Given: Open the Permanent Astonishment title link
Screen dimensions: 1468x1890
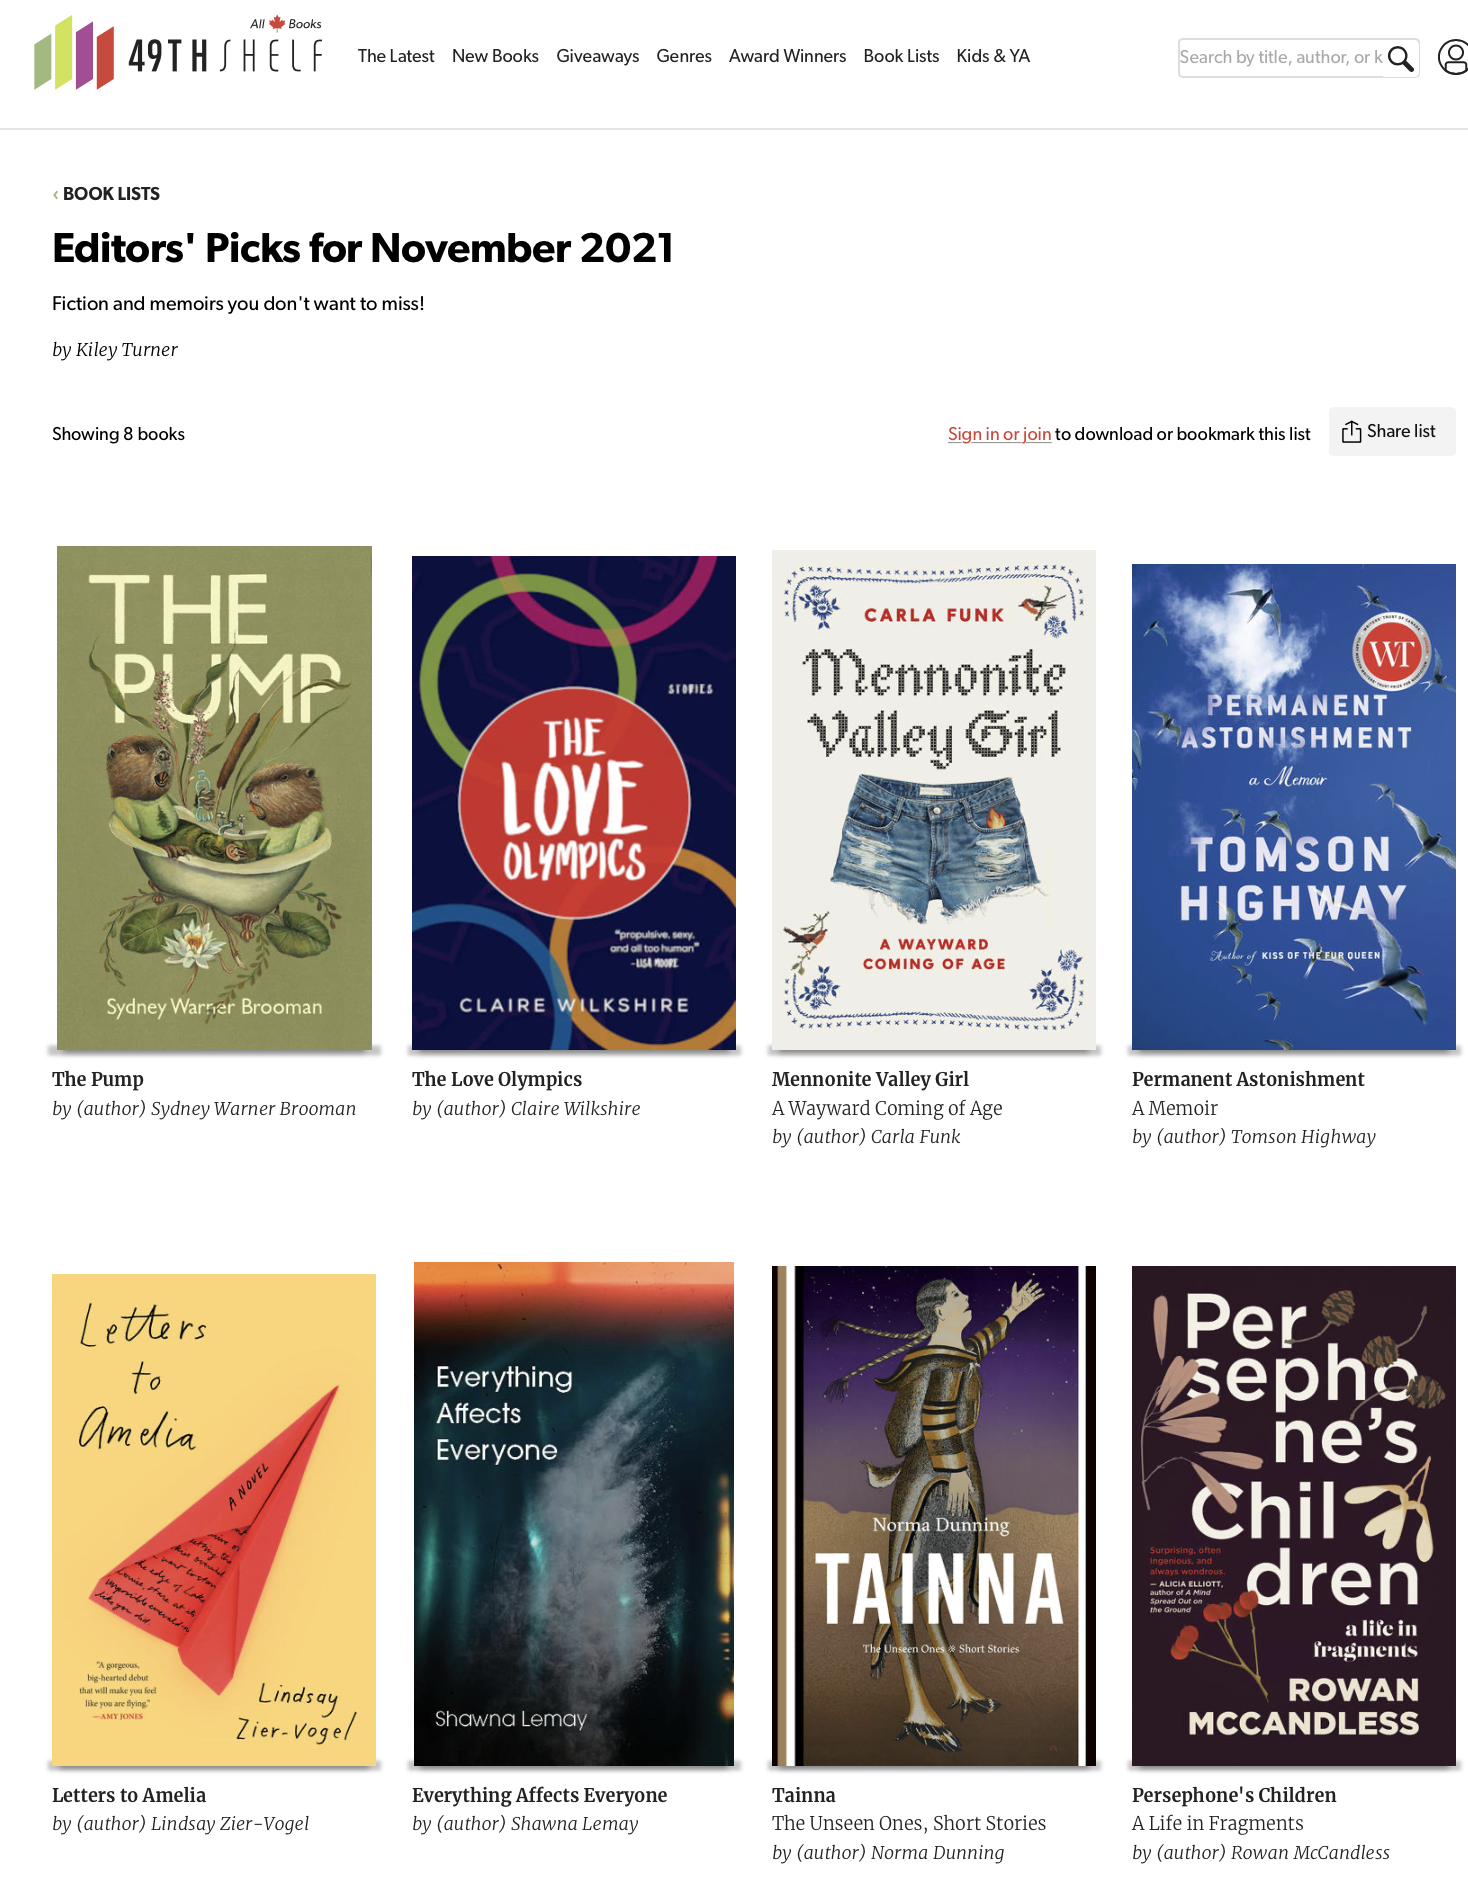Looking at the screenshot, I should point(1248,1079).
